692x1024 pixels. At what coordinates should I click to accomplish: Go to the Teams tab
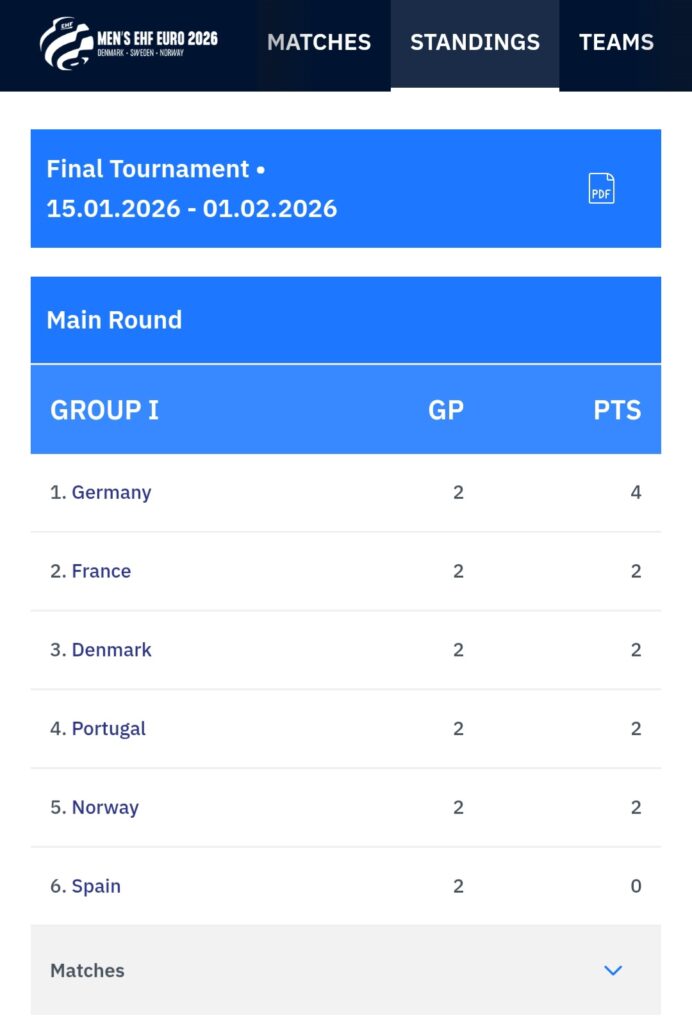tap(616, 42)
